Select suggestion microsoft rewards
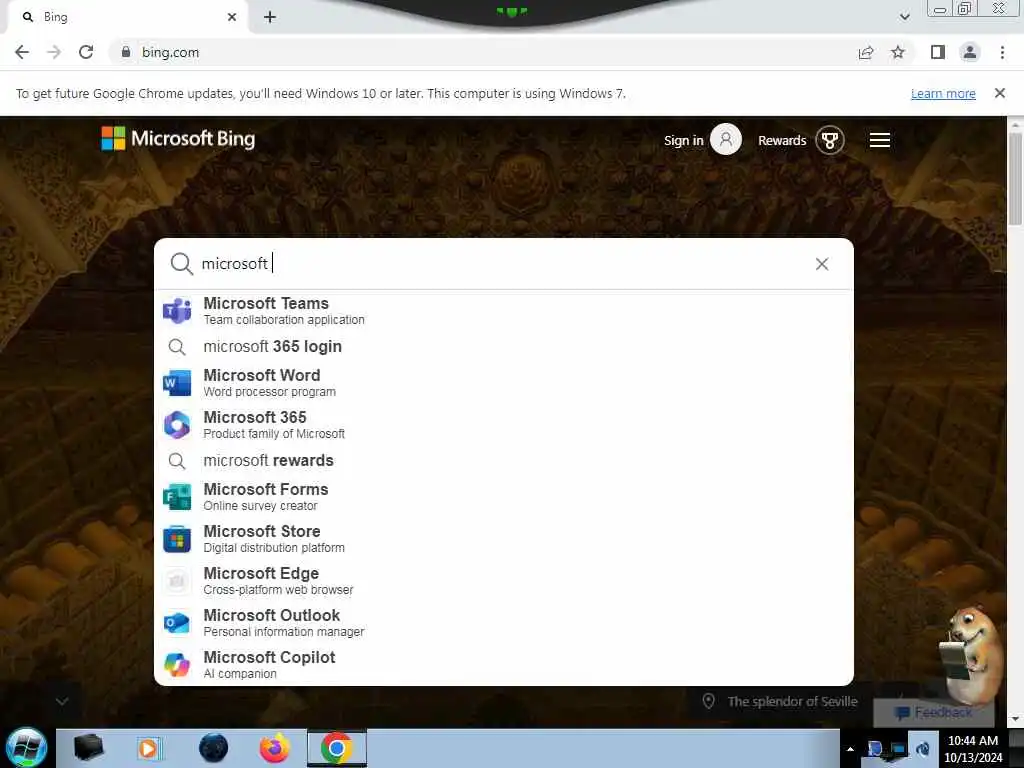The height and width of the screenshot is (768, 1024). click(x=268, y=460)
